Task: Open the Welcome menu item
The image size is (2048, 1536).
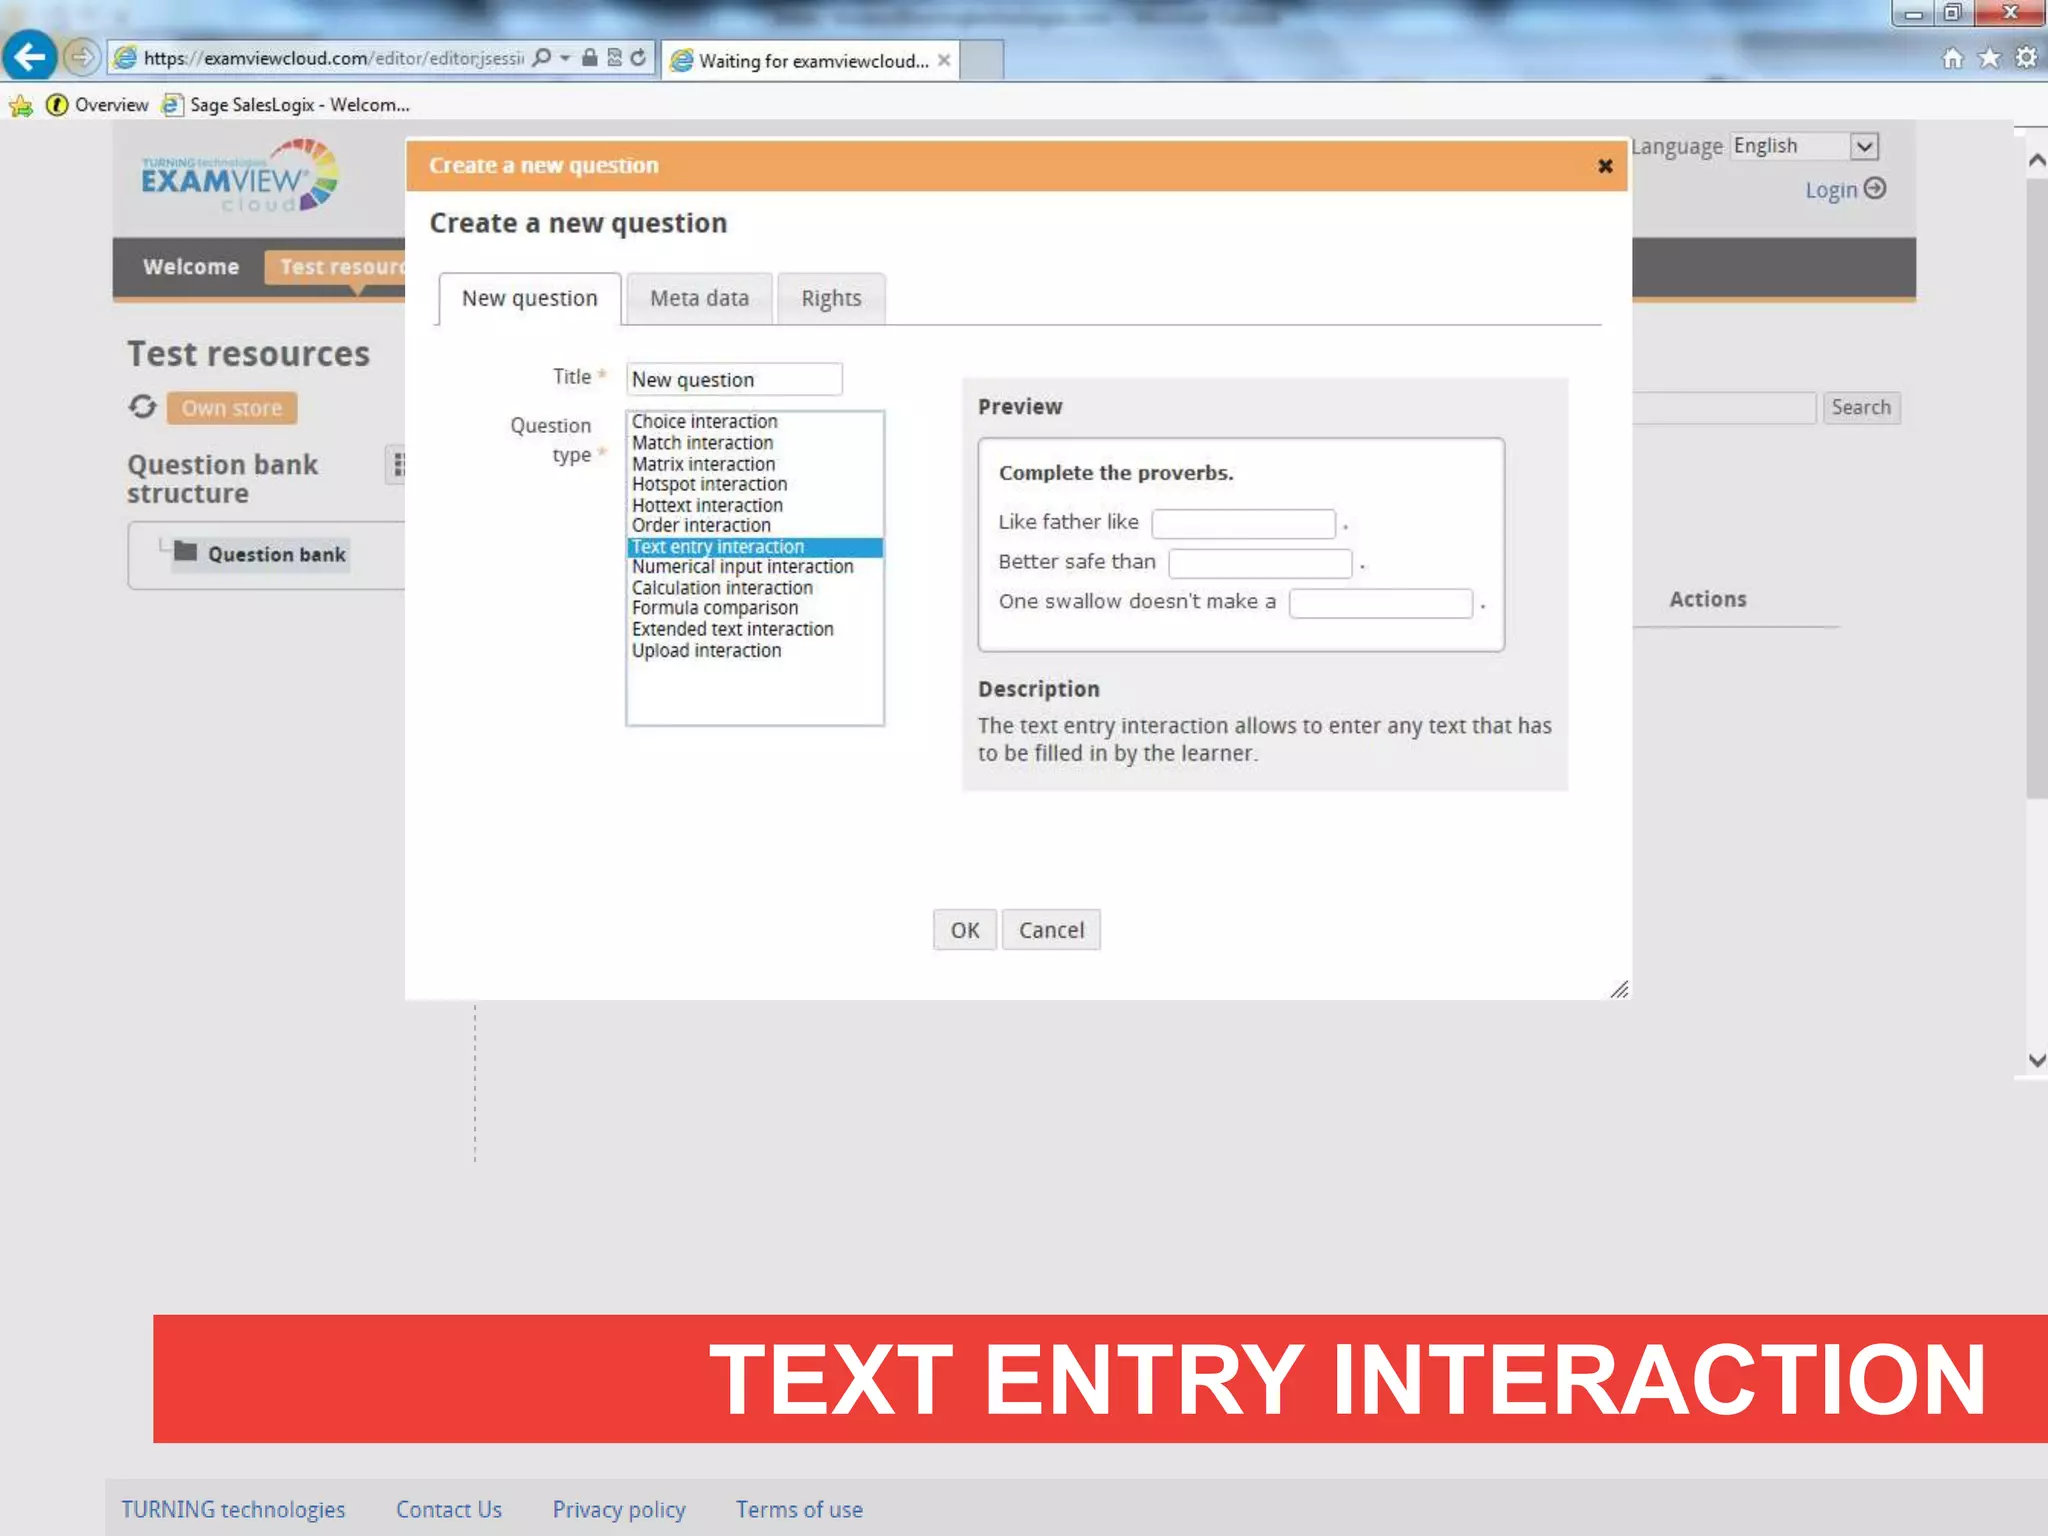Action: tap(191, 267)
